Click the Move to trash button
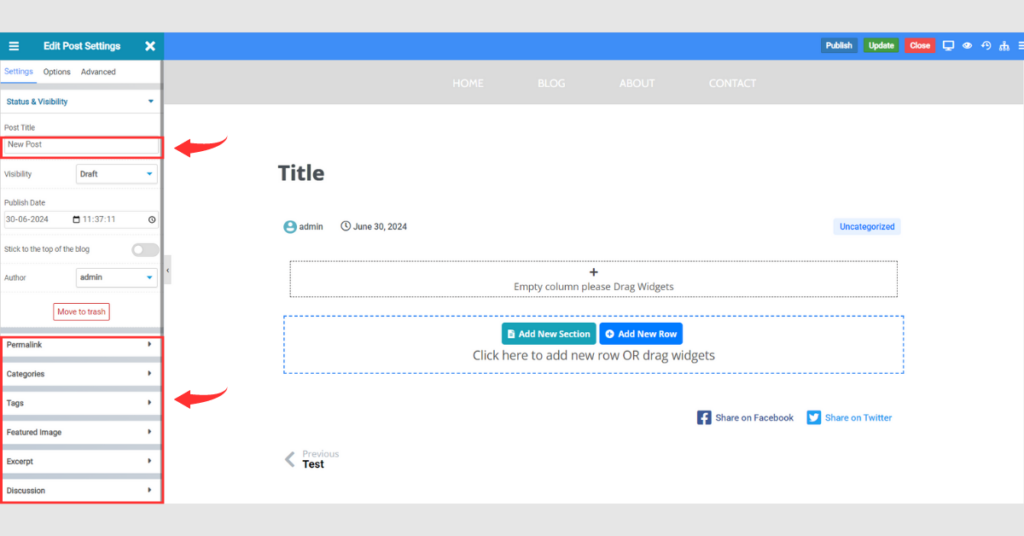 [x=81, y=312]
